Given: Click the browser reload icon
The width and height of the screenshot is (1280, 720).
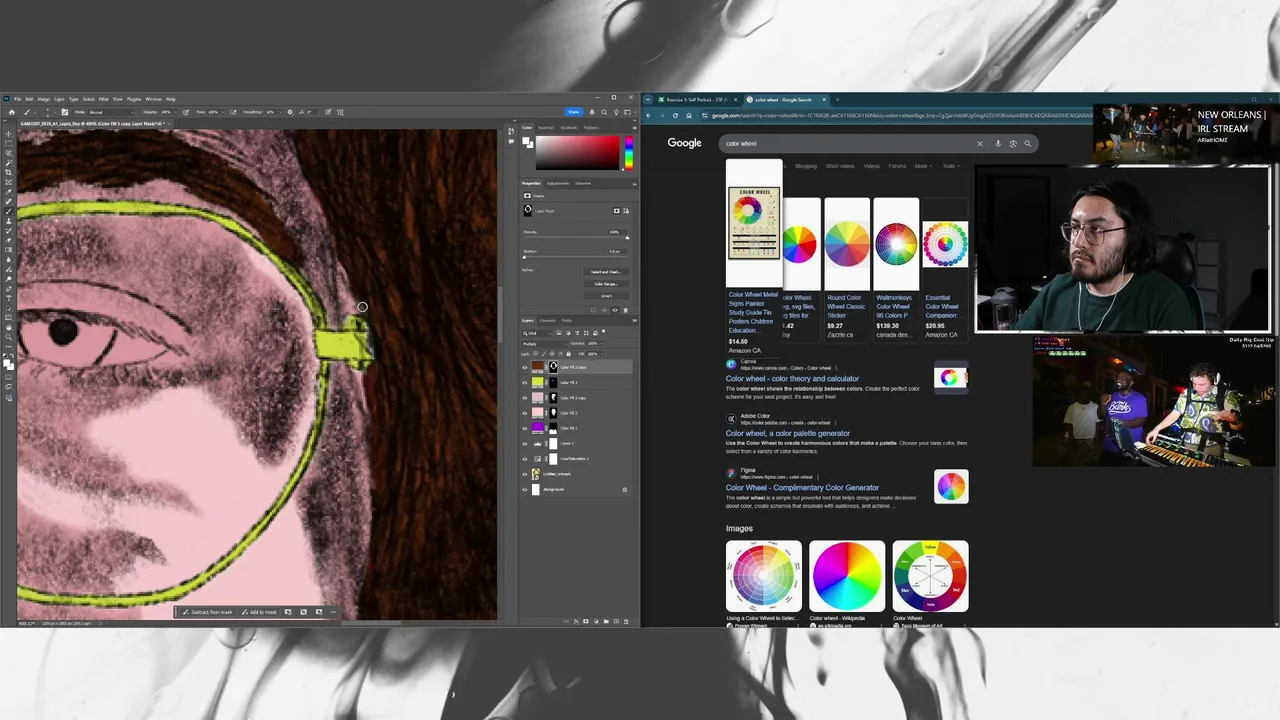Looking at the screenshot, I should click(x=675, y=115).
